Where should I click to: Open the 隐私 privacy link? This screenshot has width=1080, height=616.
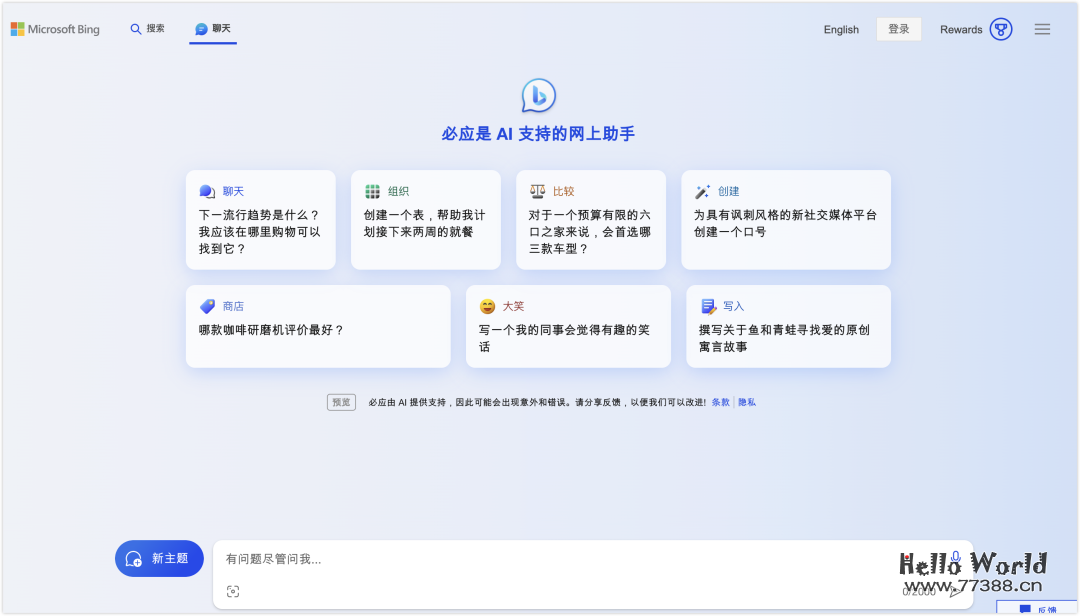[745, 401]
